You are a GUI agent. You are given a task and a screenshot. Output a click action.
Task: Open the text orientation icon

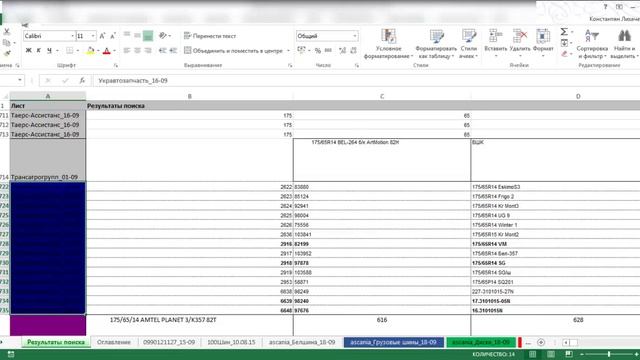click(163, 36)
